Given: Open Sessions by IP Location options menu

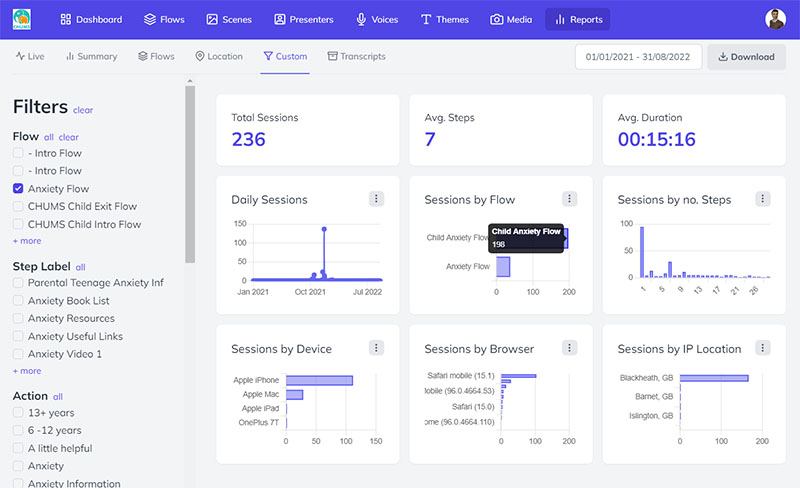Looking at the screenshot, I should coord(763,348).
